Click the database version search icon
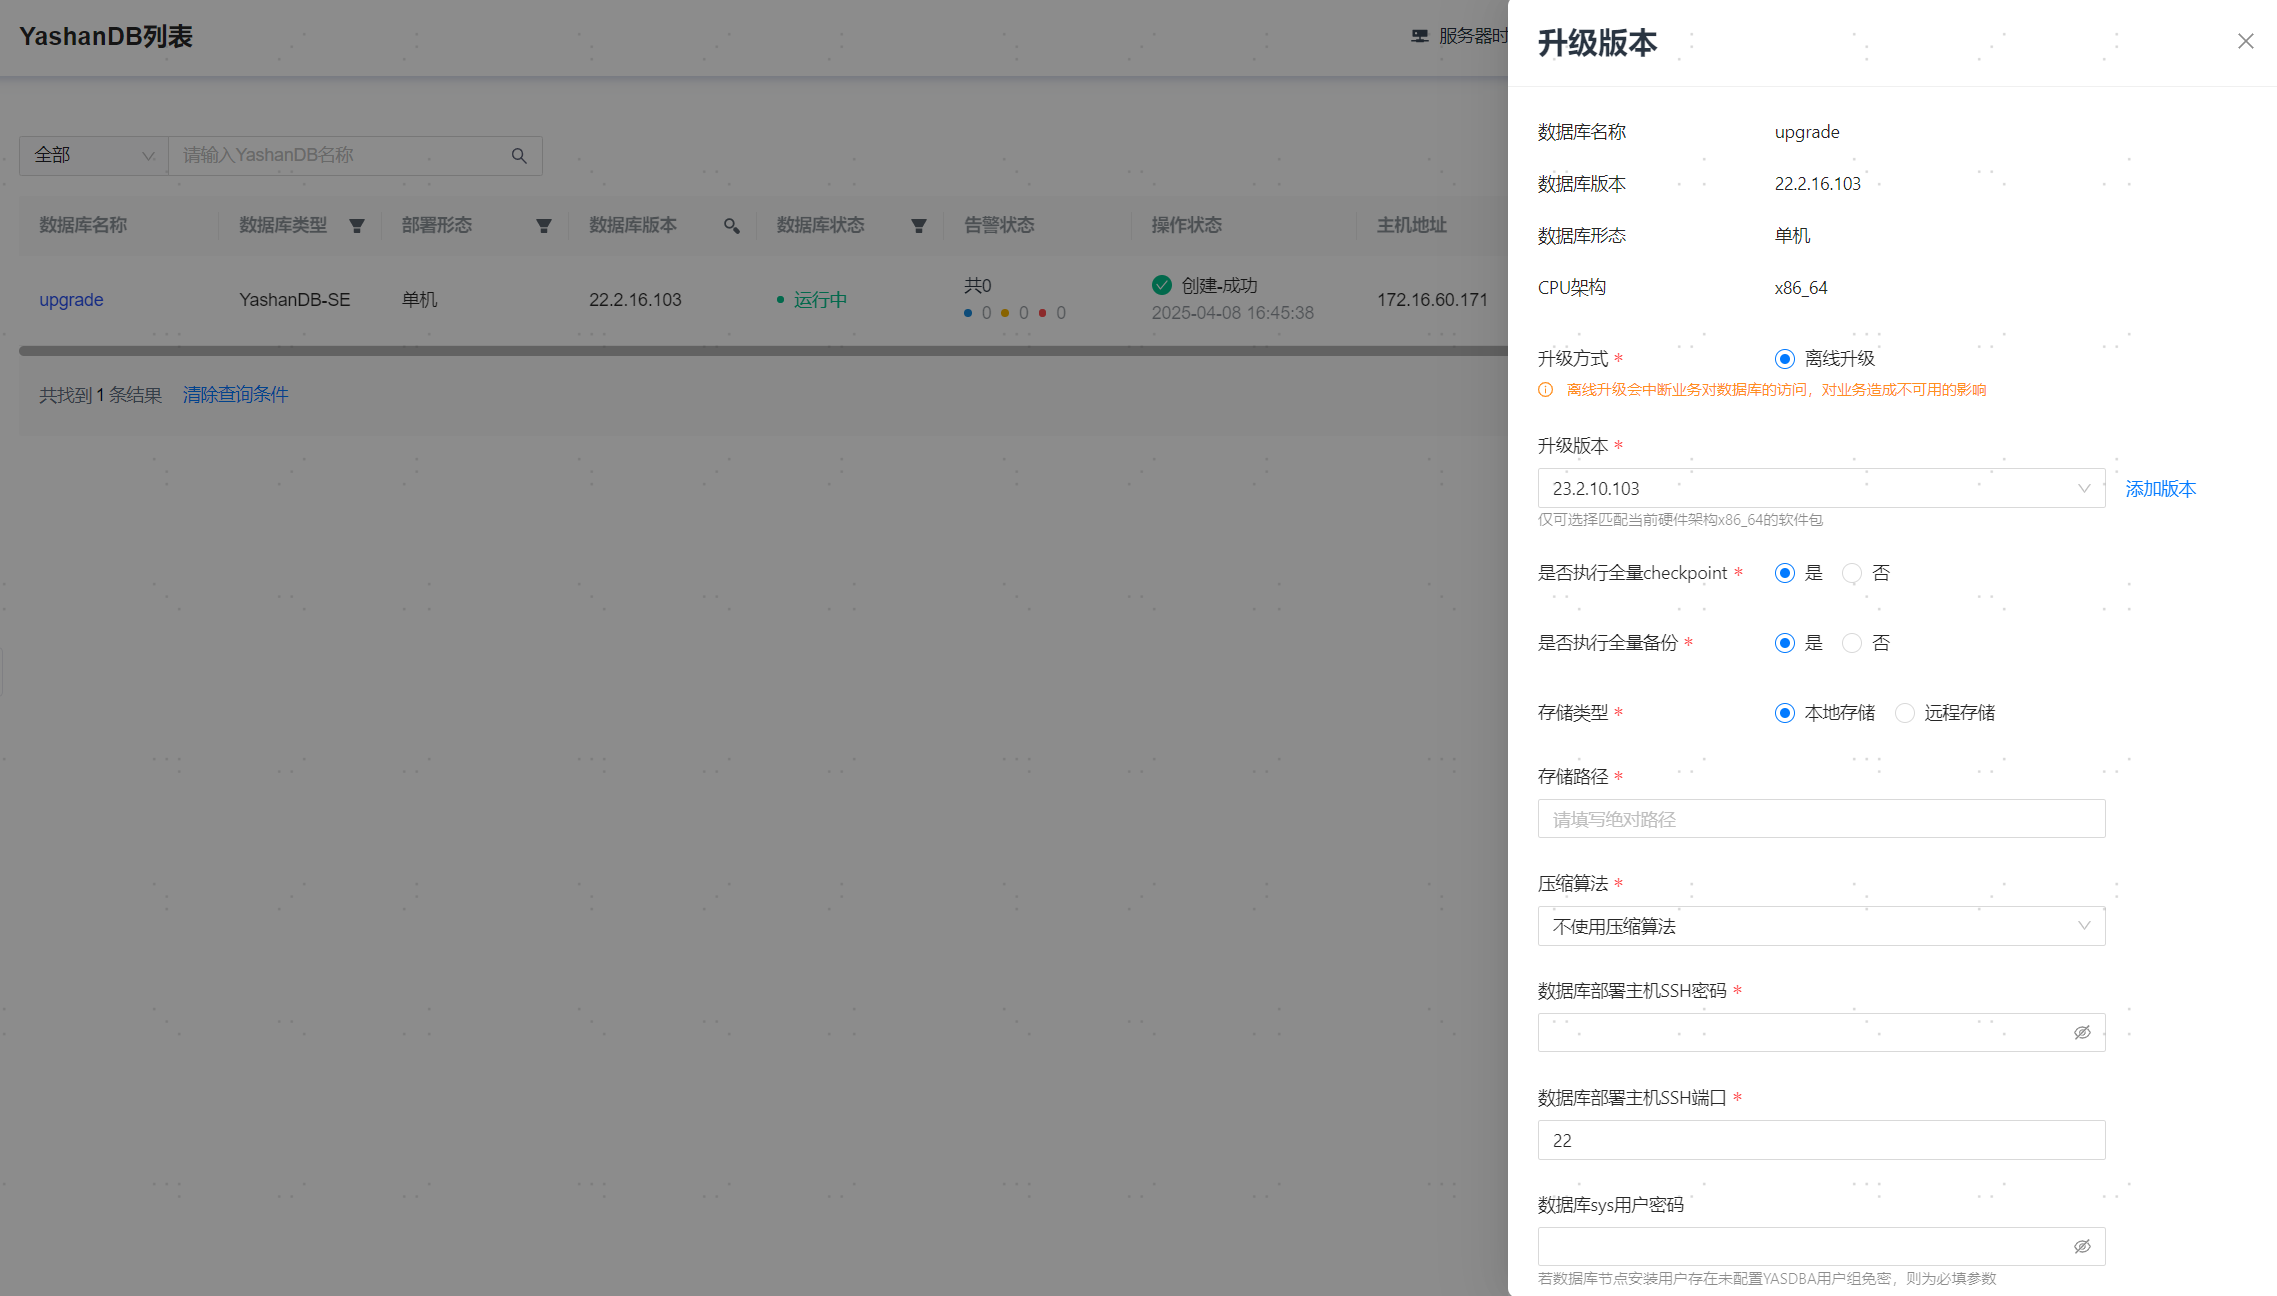2277x1296 pixels. [x=731, y=226]
